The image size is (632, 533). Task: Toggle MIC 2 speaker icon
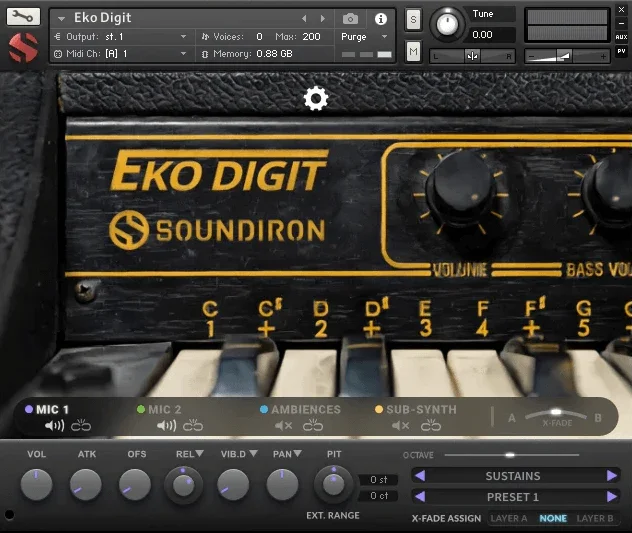[166, 425]
